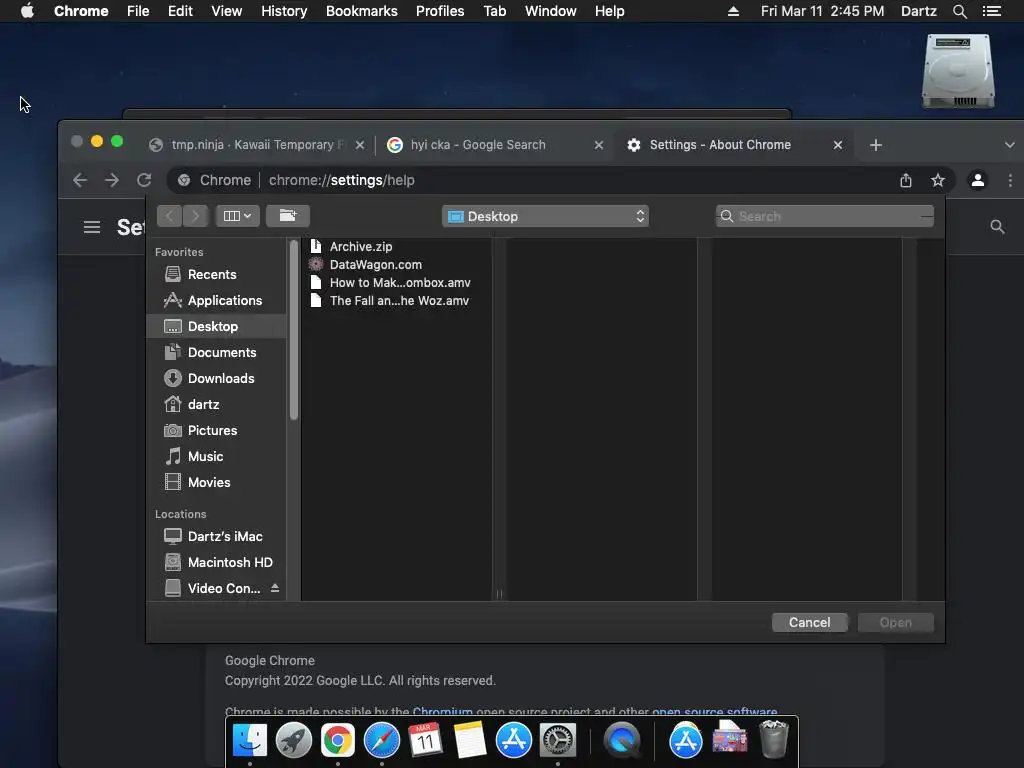The width and height of the screenshot is (1024, 768).
Task: Open Chrome's three-dot menu
Action: pyautogui.click(x=1010, y=180)
